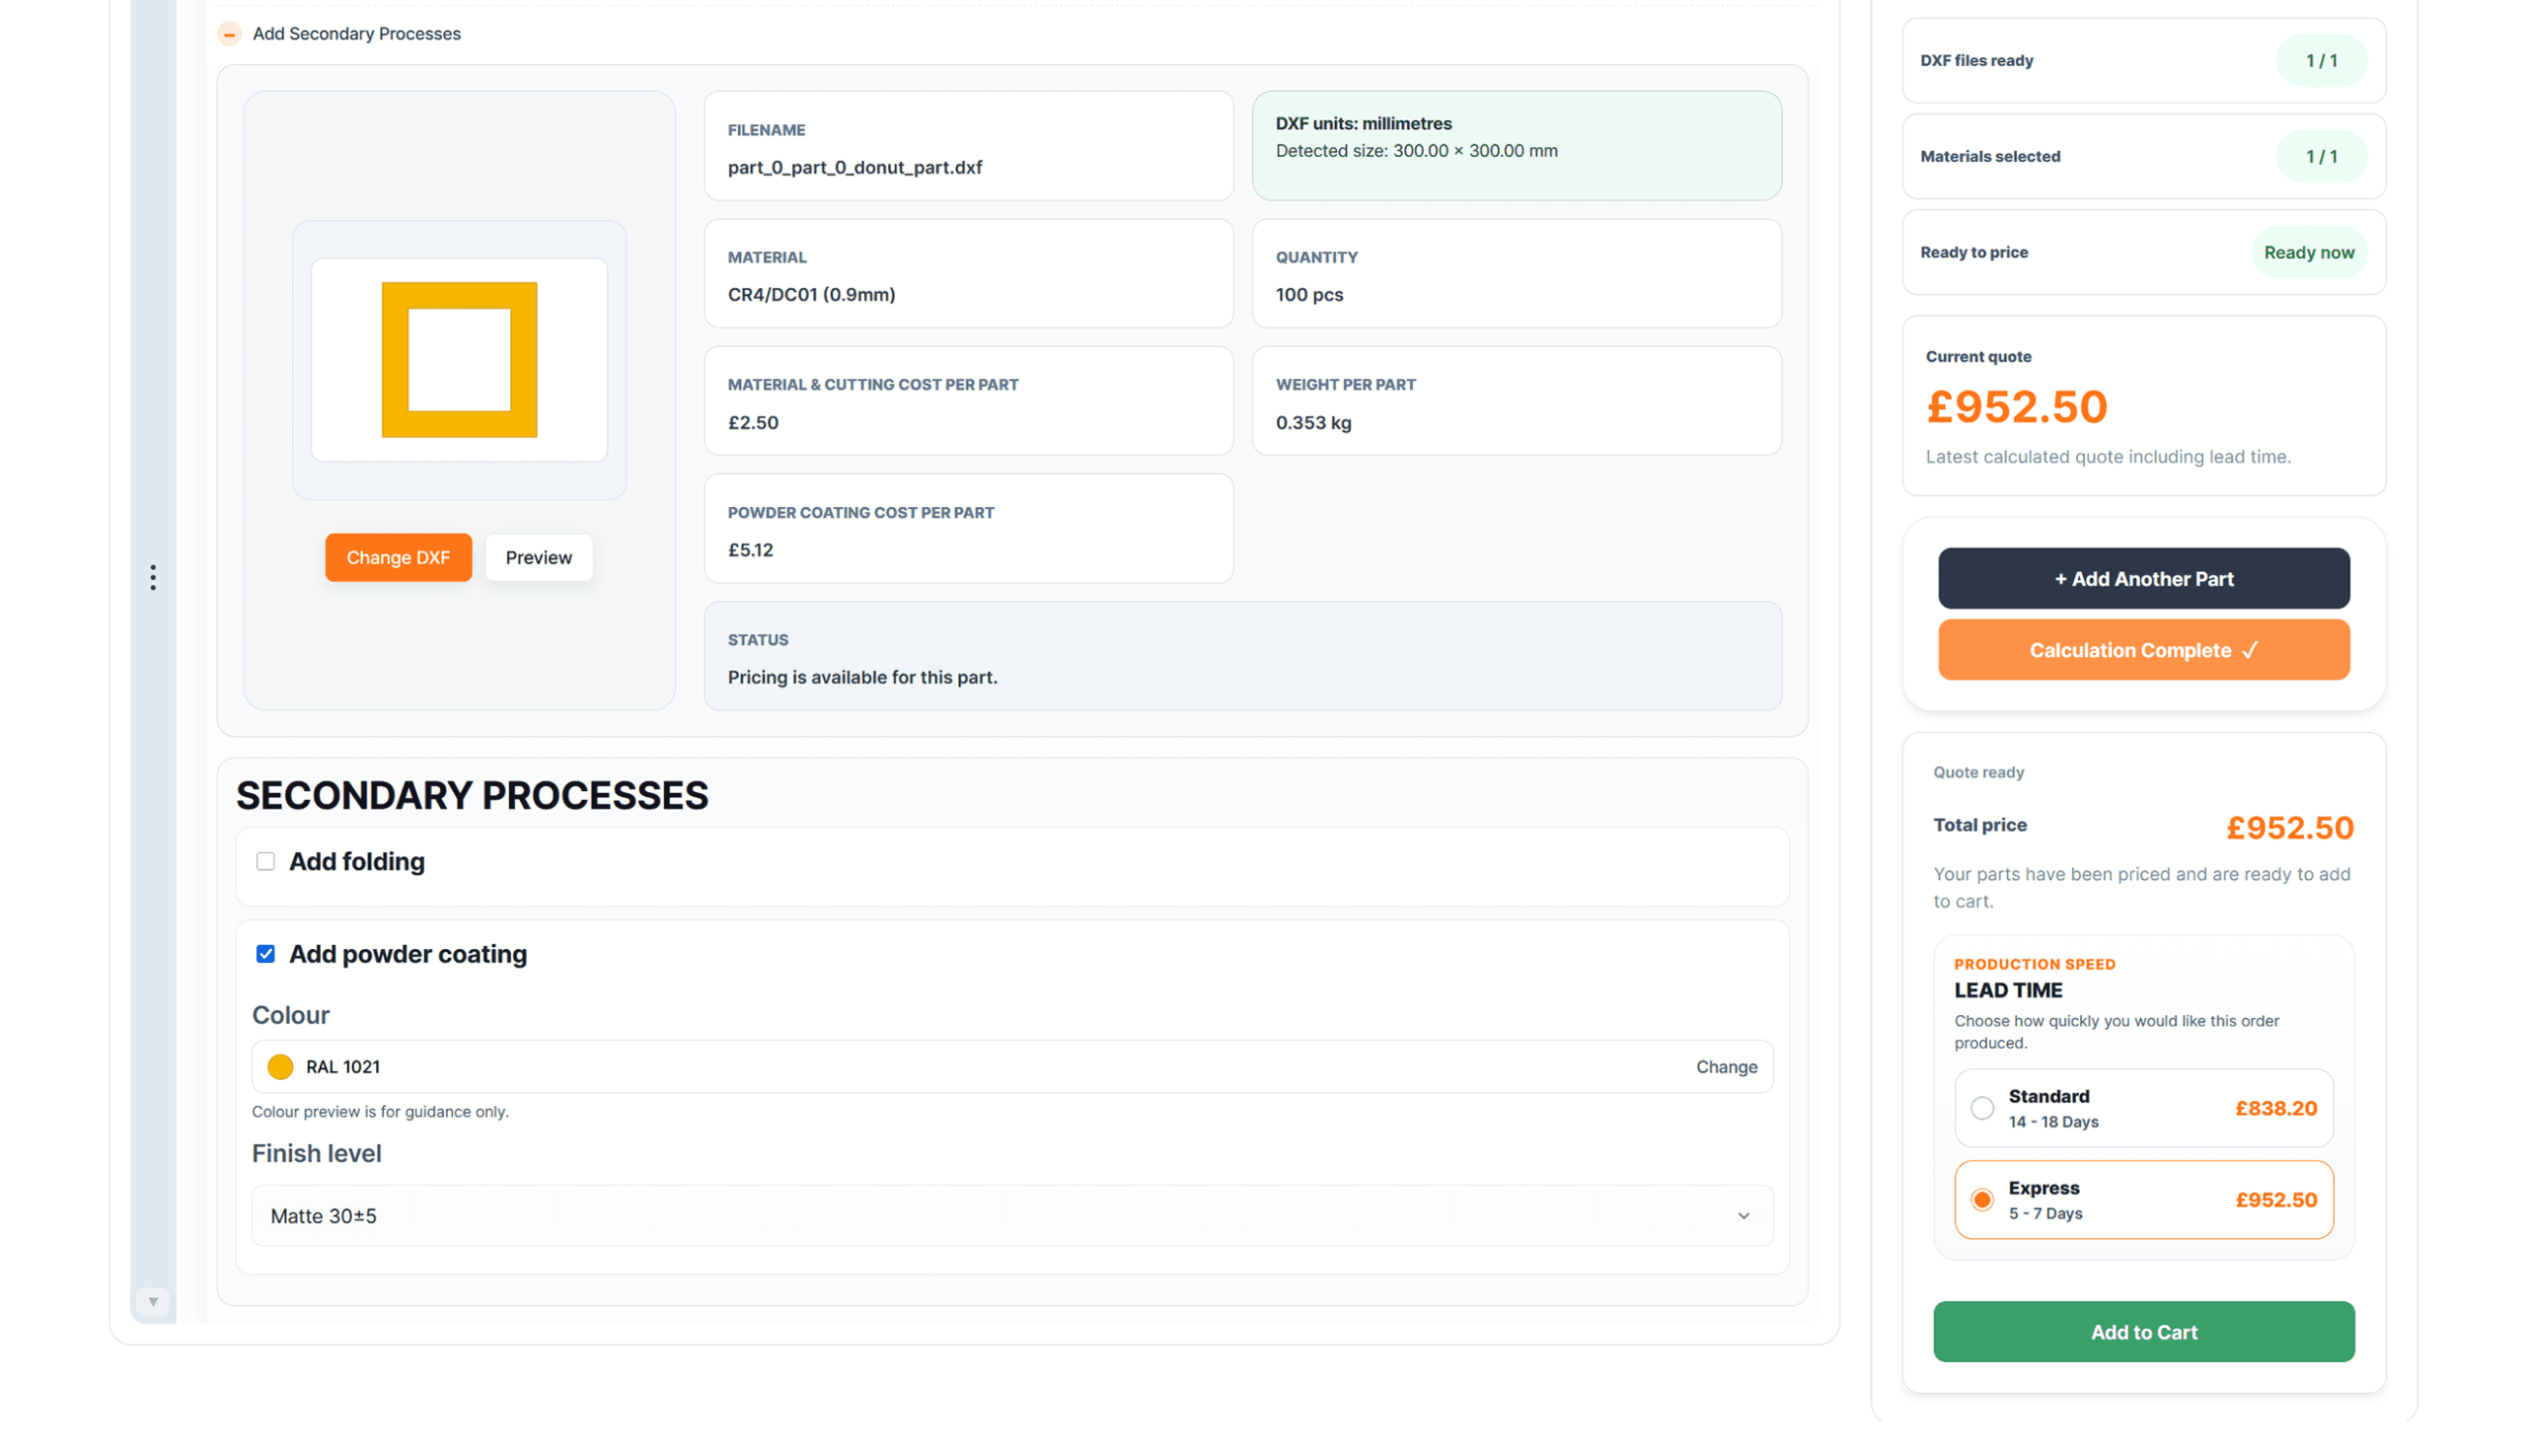Click the £5.12 powder coating cost

tap(750, 549)
